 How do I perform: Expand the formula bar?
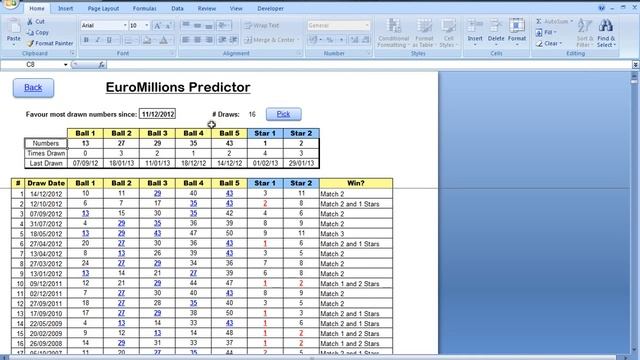636,64
